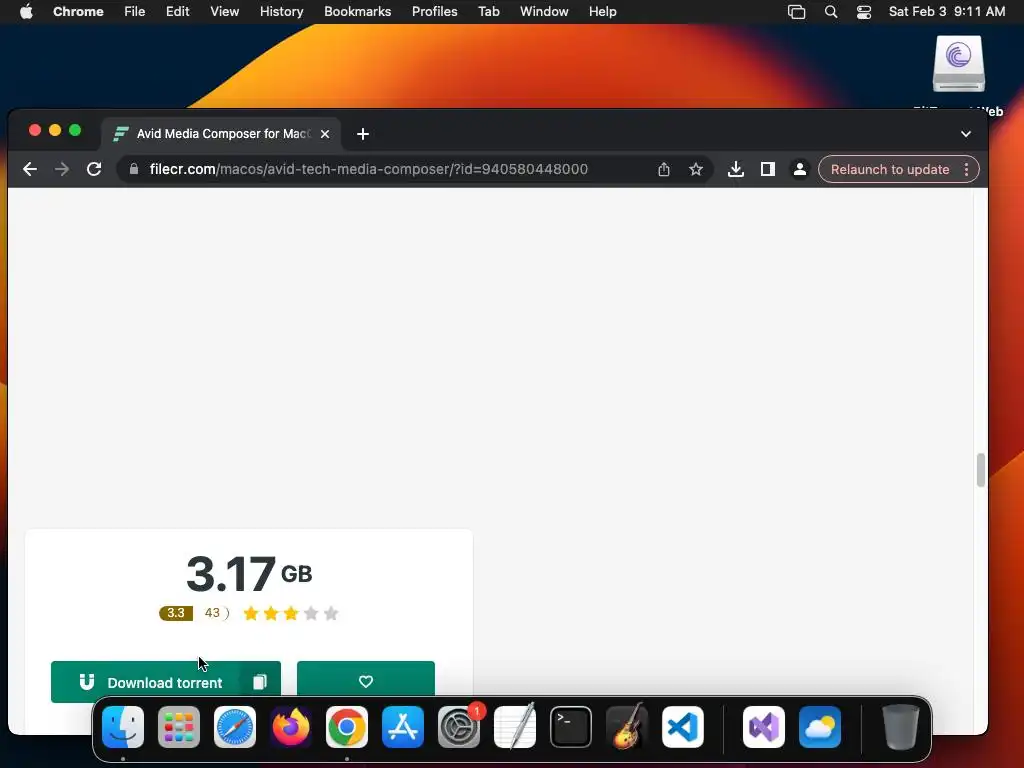Open Stage Manager icon in menu bar

pos(797,11)
